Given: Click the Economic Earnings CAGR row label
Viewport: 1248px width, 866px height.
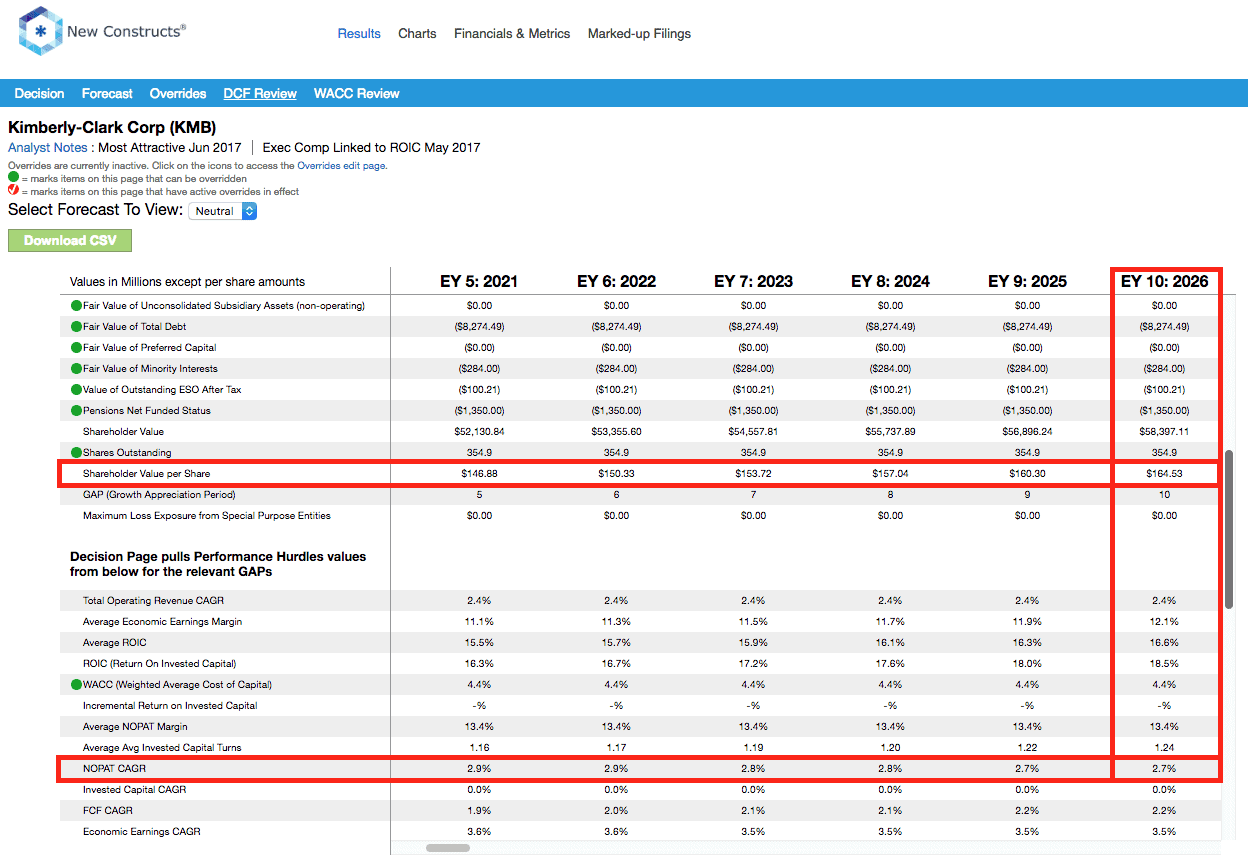Looking at the screenshot, I should point(140,832).
